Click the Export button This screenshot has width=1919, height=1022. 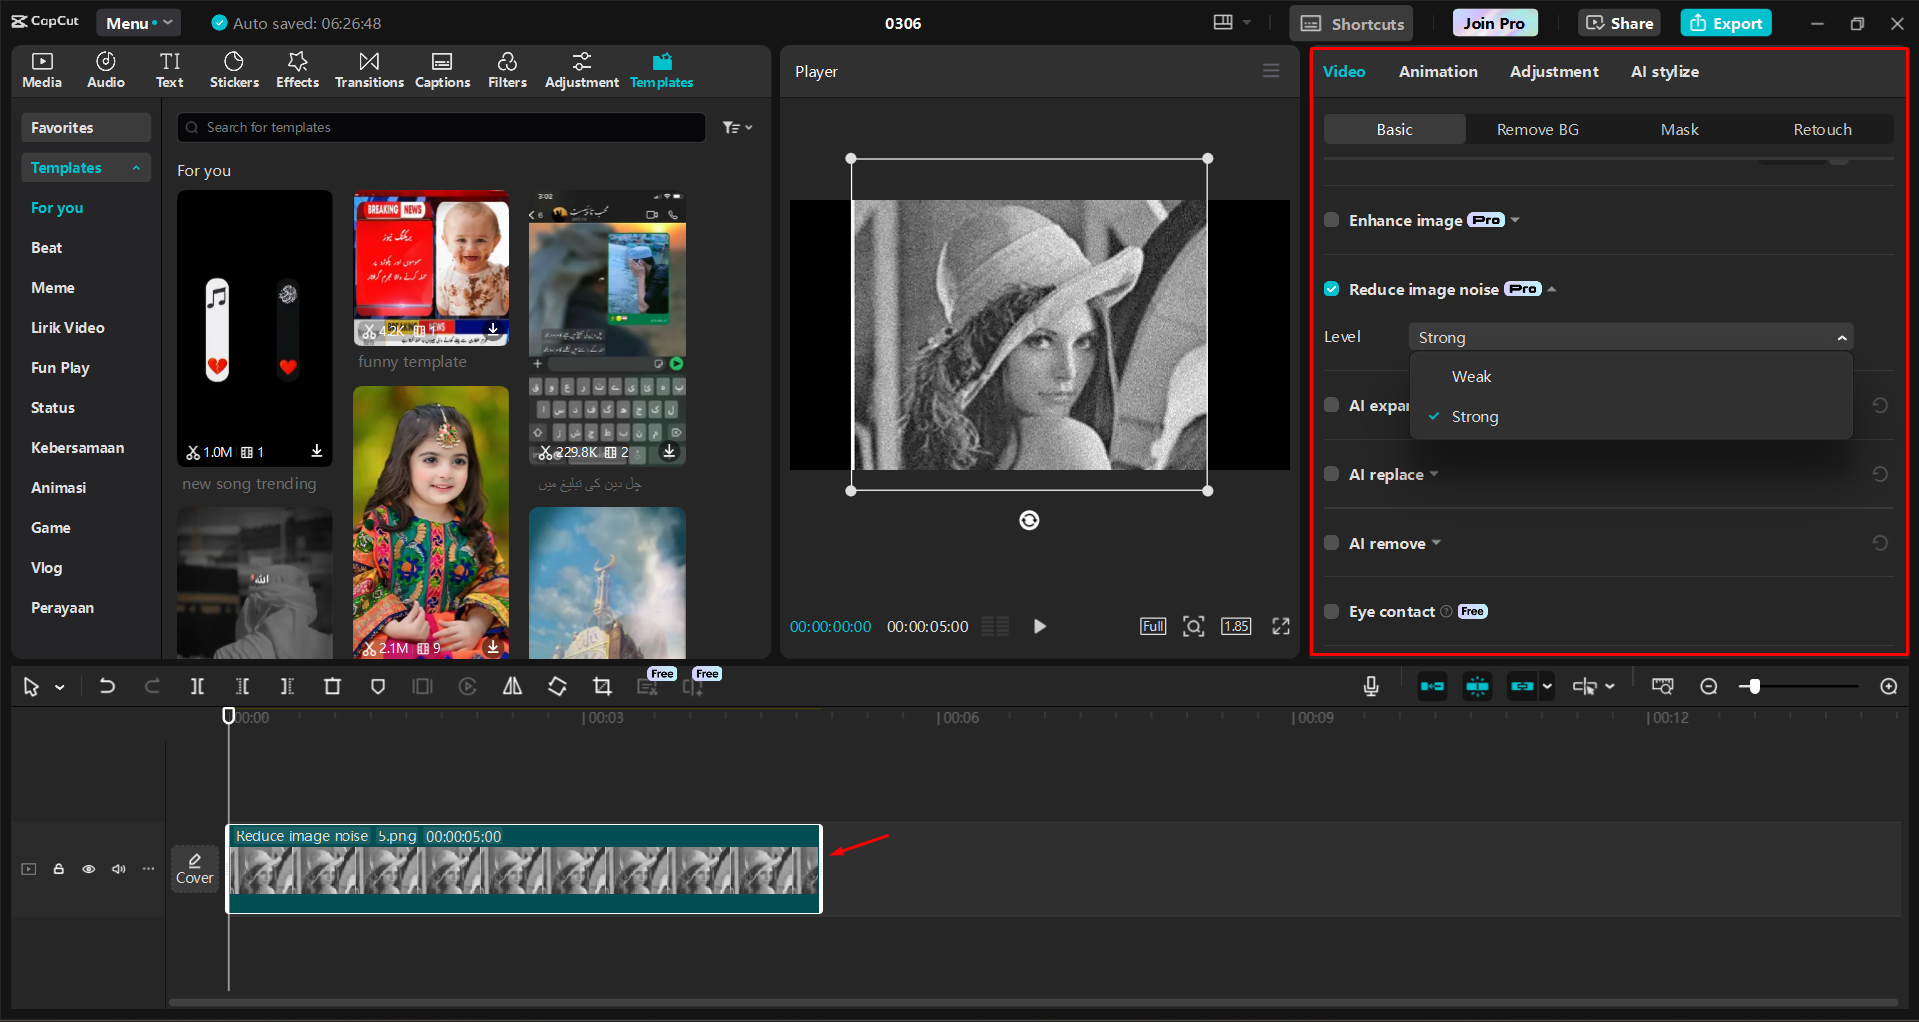1724,22
